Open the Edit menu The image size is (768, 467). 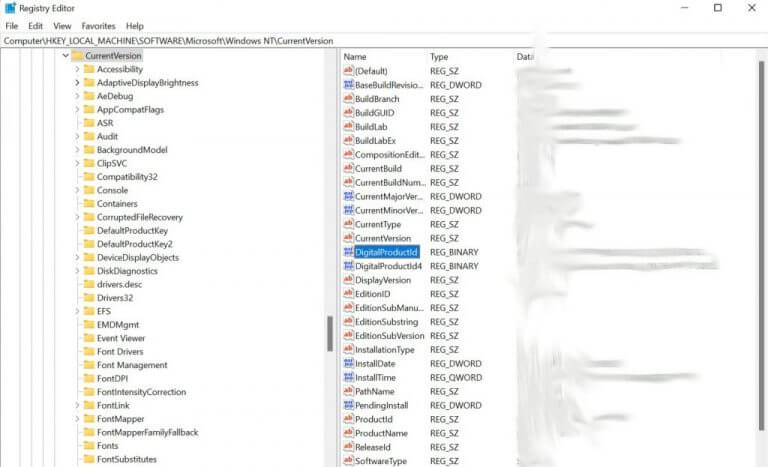pos(35,26)
